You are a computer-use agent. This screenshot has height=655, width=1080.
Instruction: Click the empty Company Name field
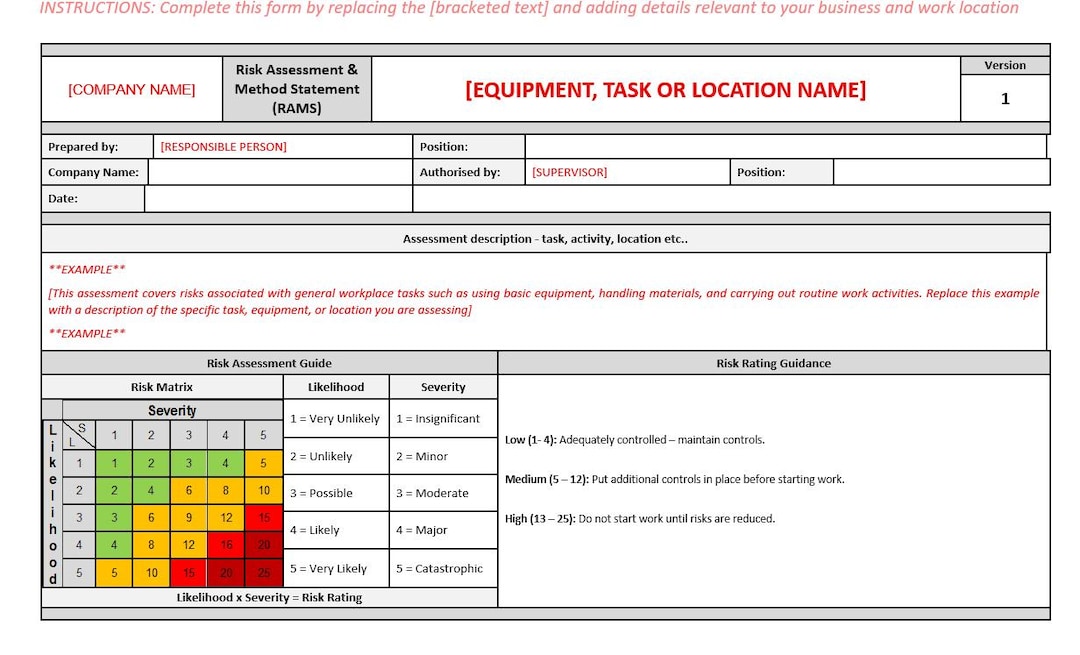tap(280, 172)
